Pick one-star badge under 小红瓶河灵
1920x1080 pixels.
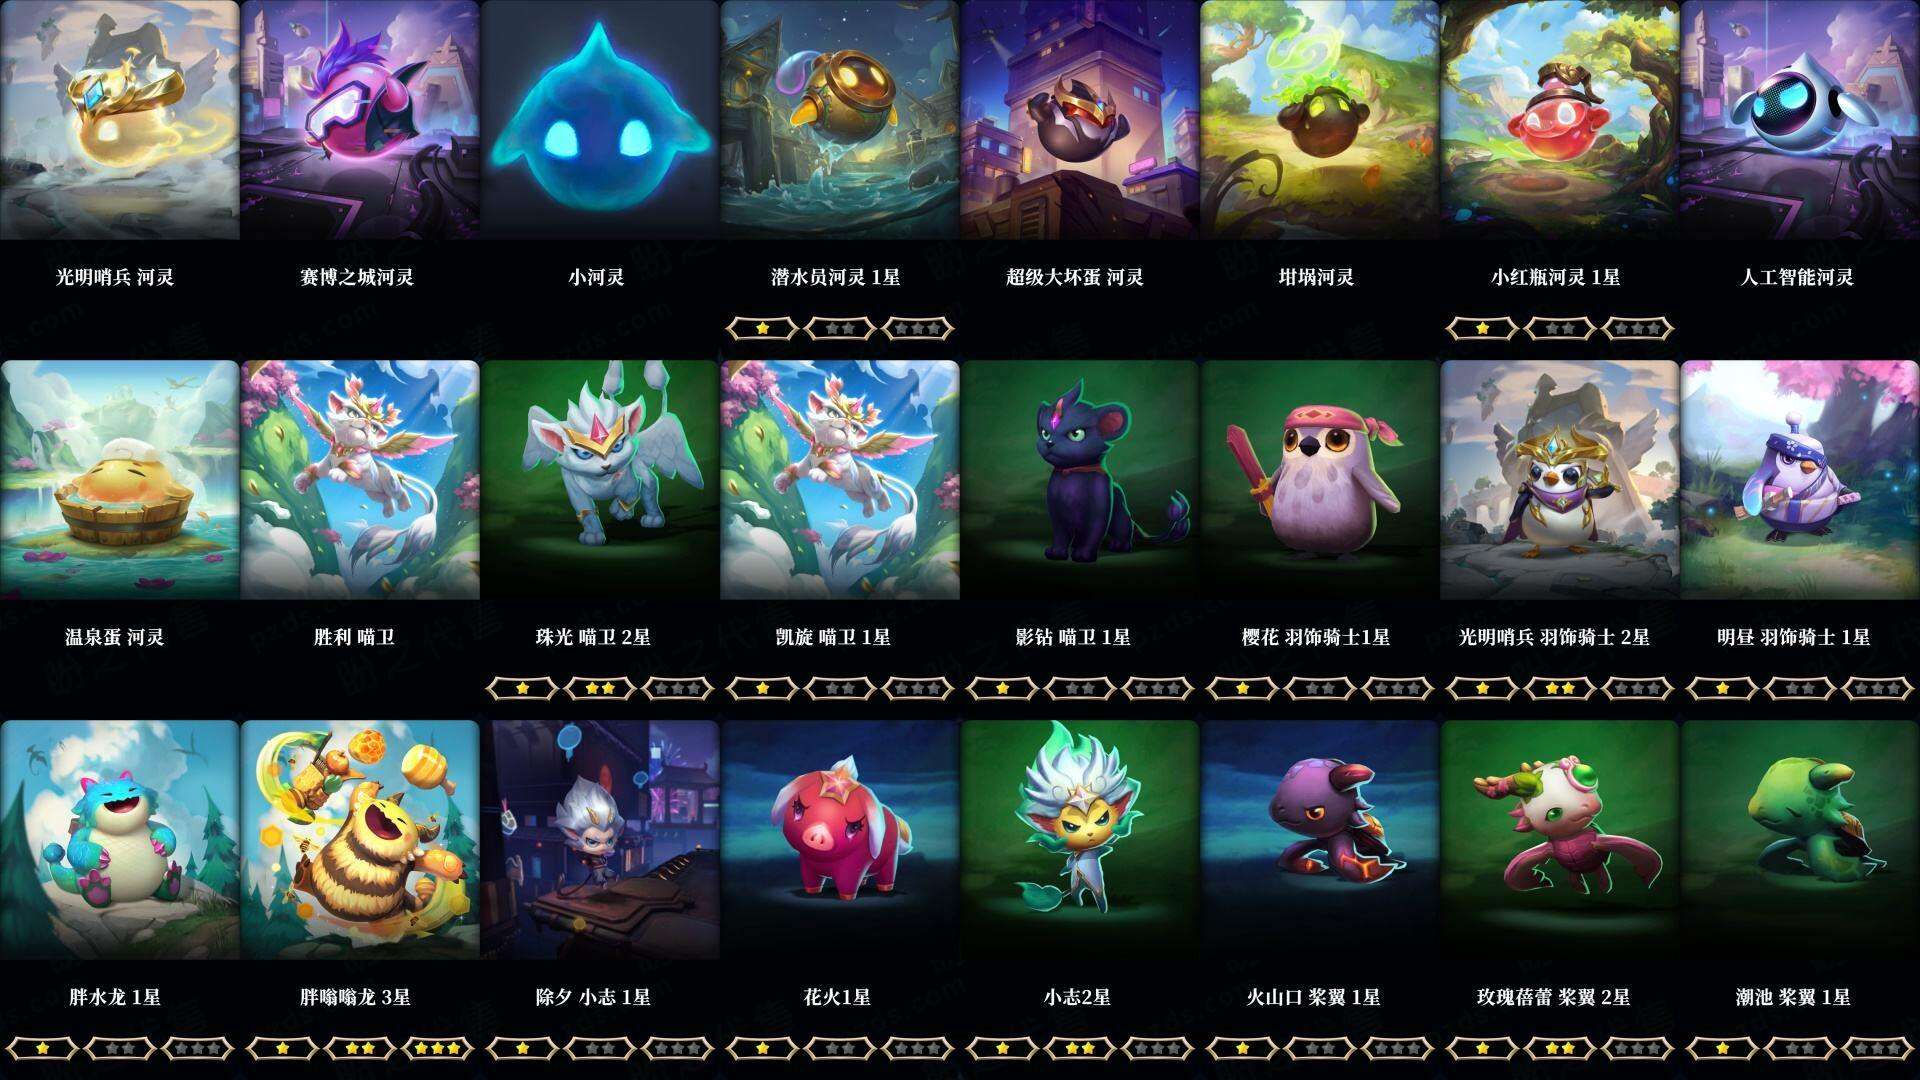[x=1482, y=328]
